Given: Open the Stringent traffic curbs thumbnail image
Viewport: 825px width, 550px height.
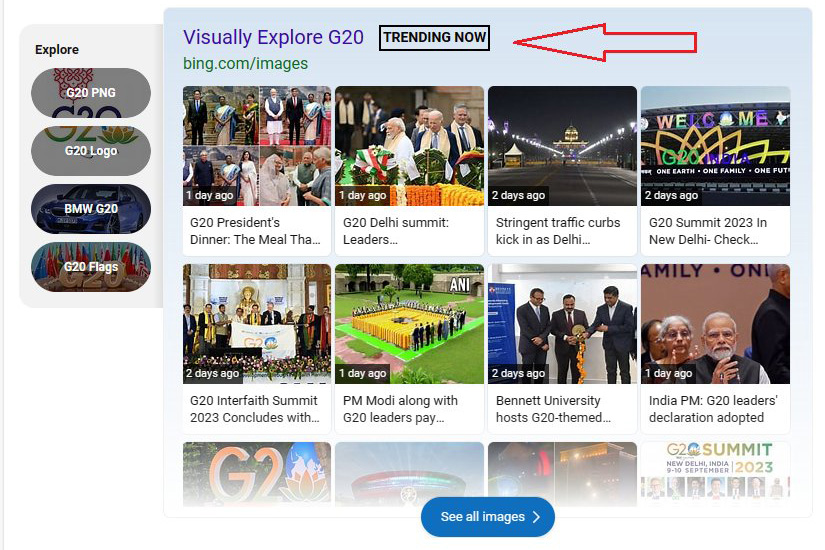Looking at the screenshot, I should [562, 146].
